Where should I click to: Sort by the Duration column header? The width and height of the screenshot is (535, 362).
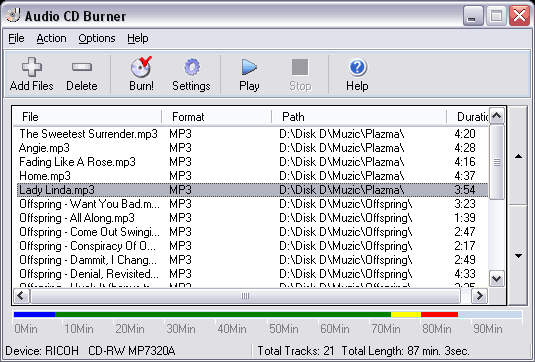coord(468,117)
